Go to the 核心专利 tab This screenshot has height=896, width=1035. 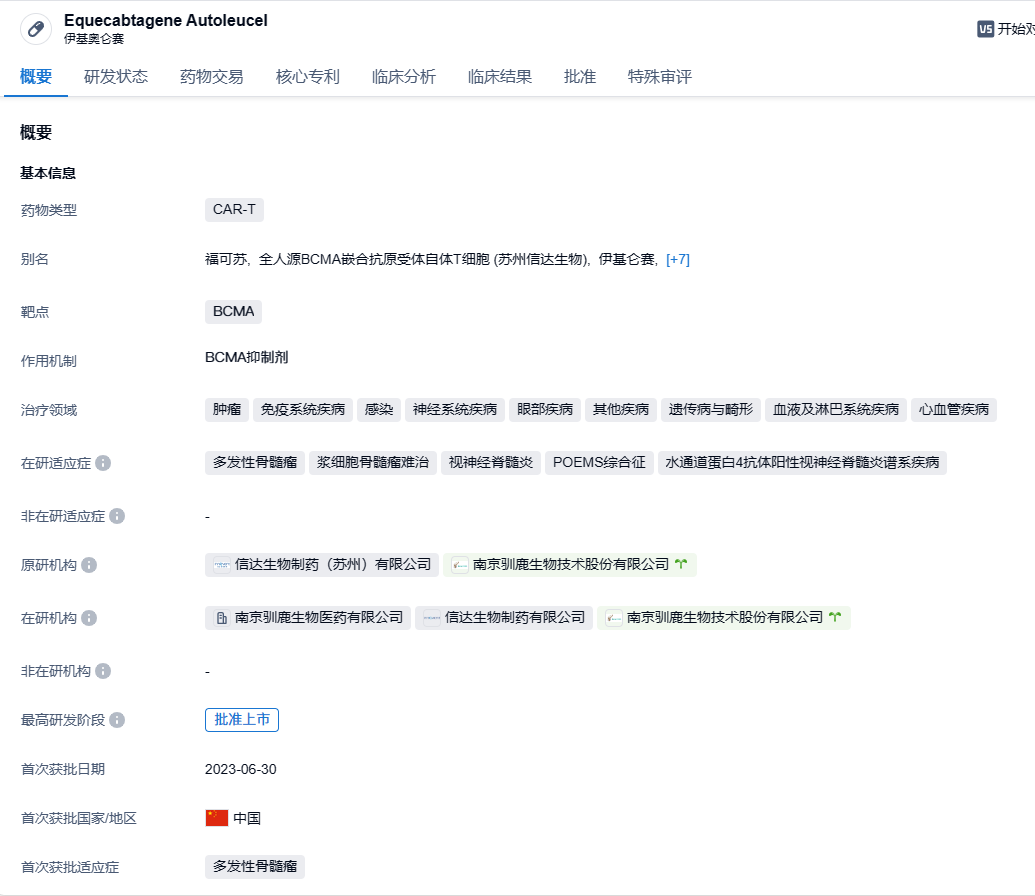point(308,77)
